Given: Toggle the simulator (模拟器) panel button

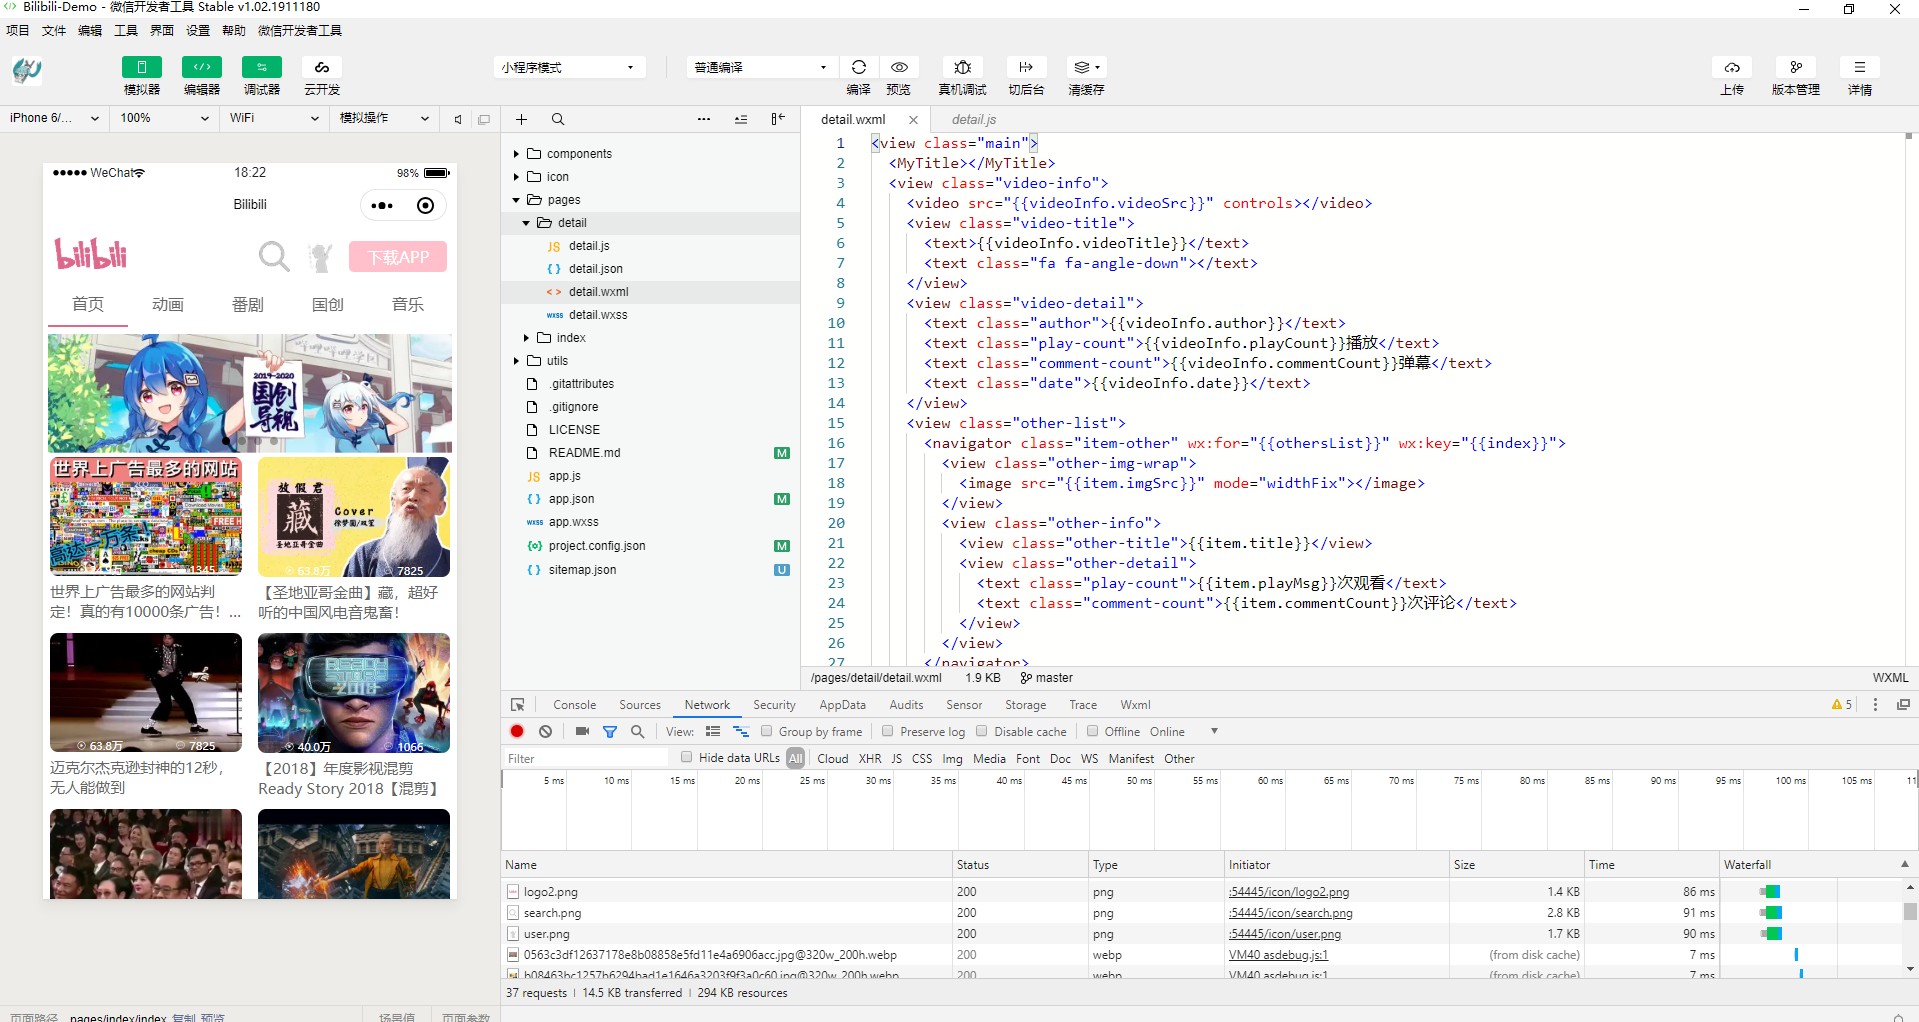Looking at the screenshot, I should click(x=142, y=67).
